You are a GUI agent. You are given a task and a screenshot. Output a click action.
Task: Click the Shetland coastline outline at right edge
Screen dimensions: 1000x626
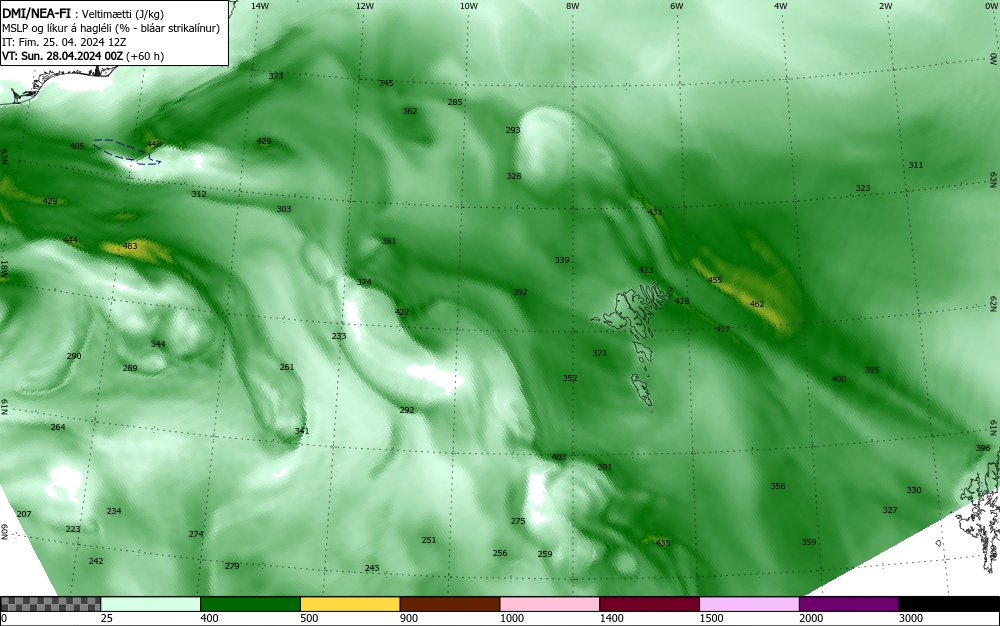click(979, 510)
